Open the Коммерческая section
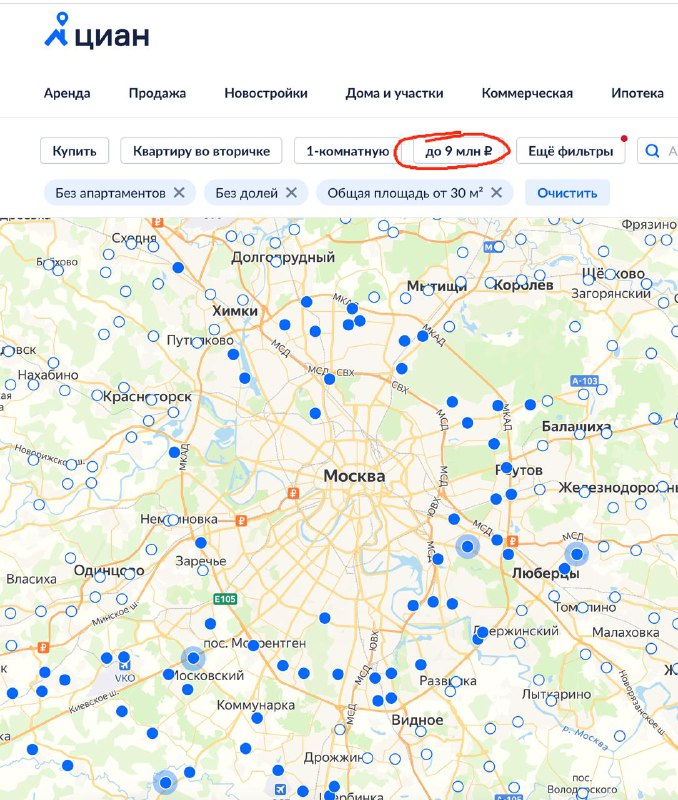This screenshot has width=678, height=800. [x=527, y=93]
